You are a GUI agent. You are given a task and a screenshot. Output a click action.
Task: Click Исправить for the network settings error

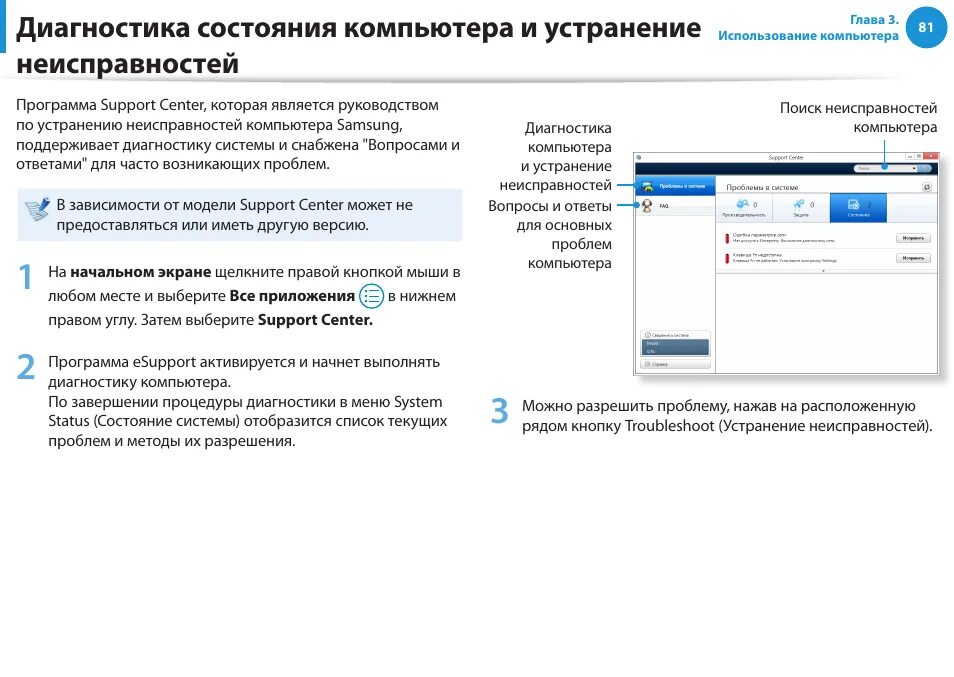pos(914,237)
